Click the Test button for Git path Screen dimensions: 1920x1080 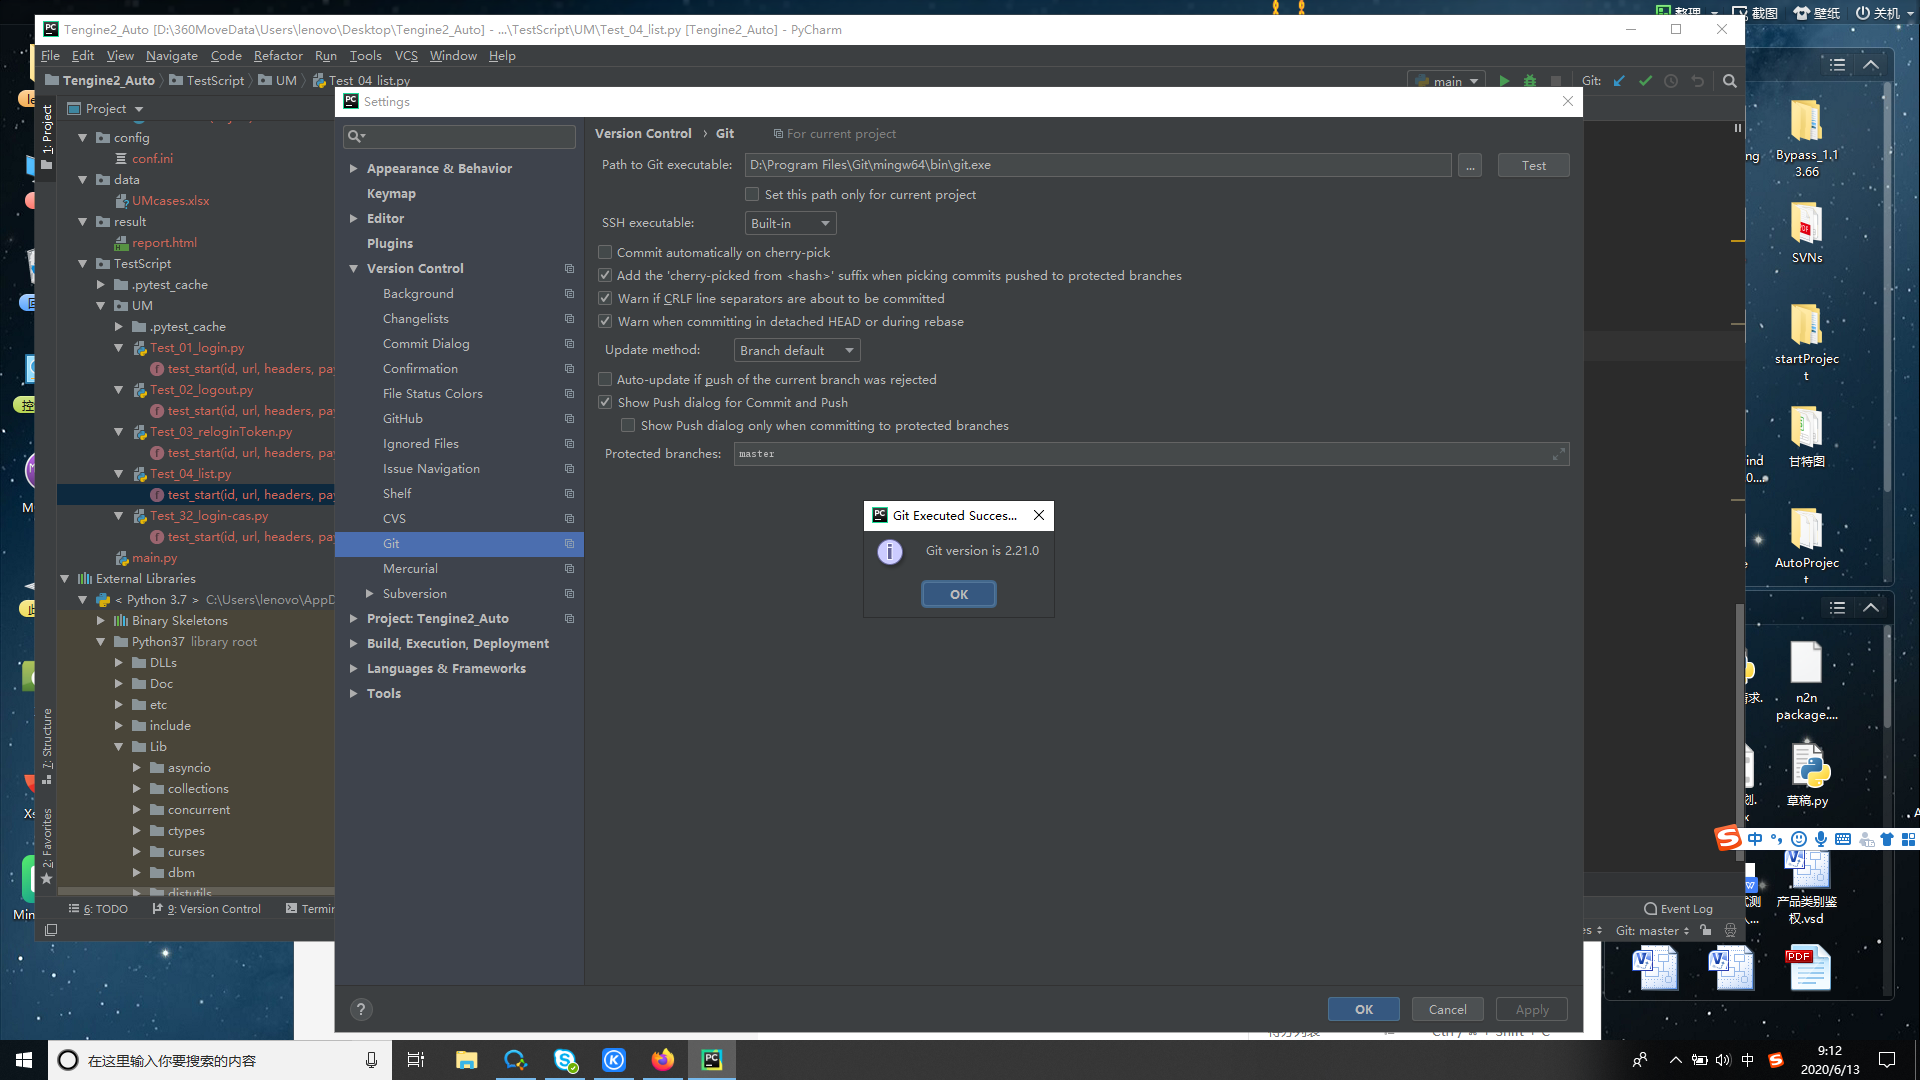[x=1533, y=166]
